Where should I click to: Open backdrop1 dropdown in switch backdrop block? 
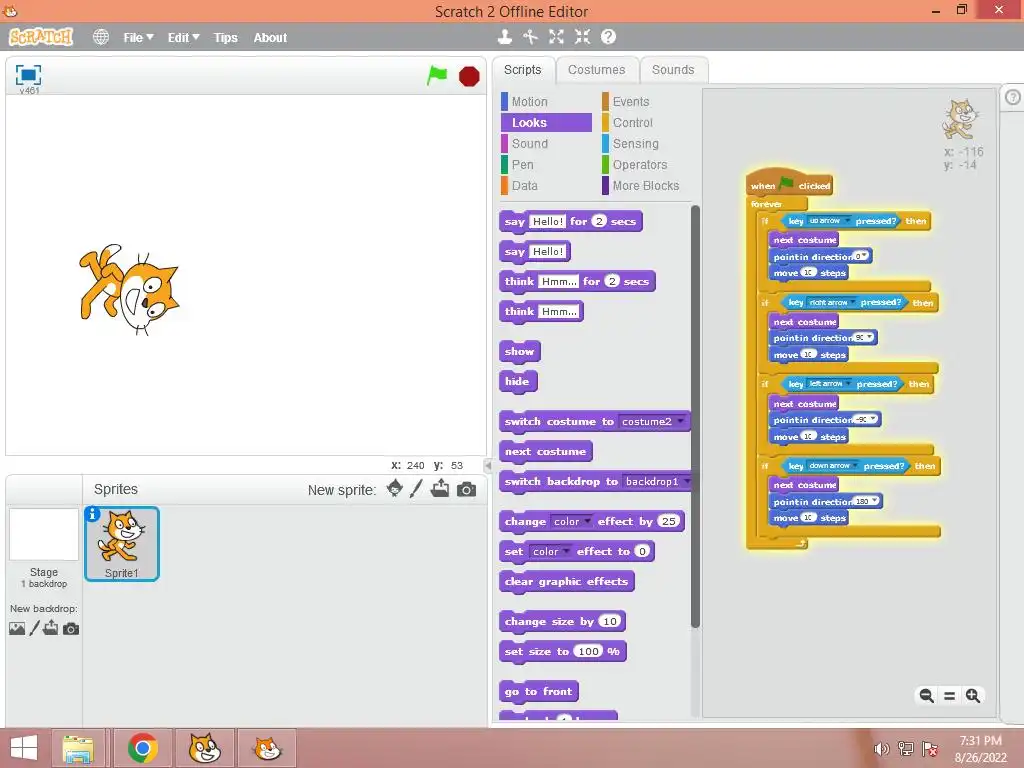coord(656,481)
